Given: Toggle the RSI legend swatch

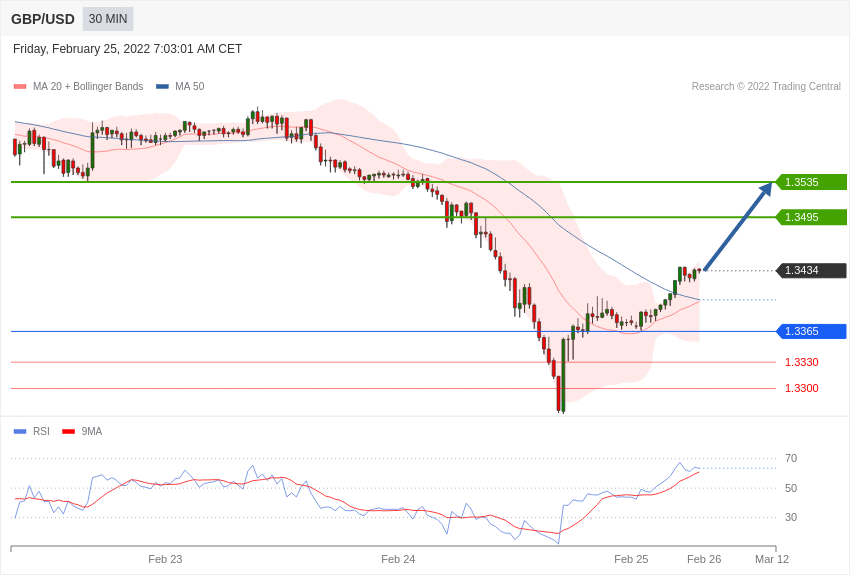Looking at the screenshot, I should (x=20, y=431).
